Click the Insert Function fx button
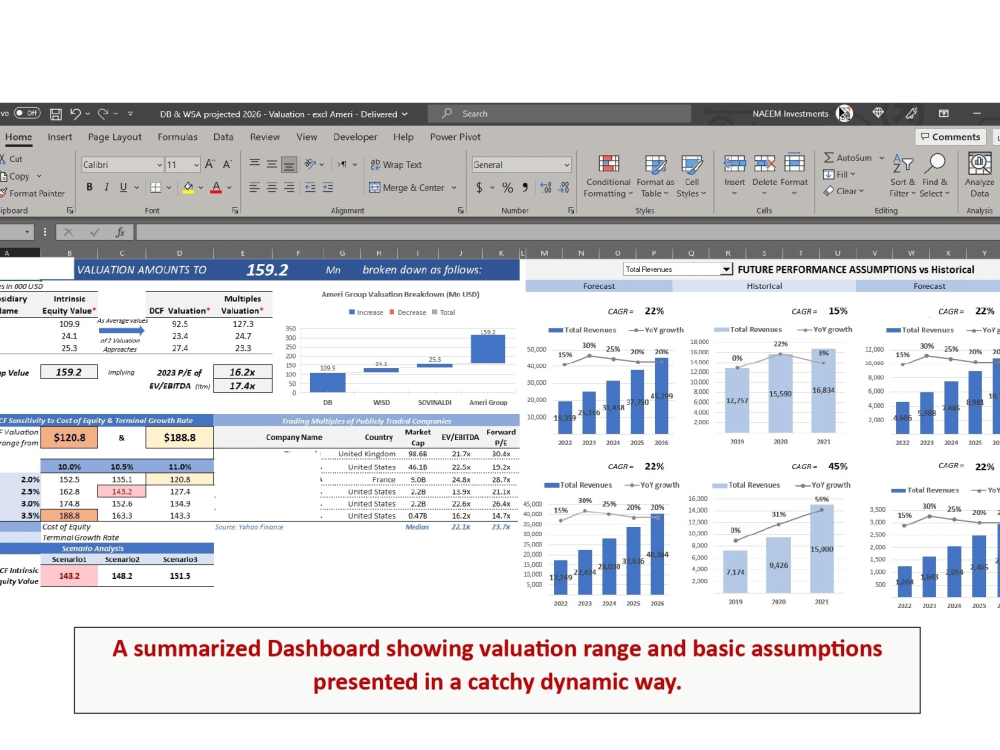Image resolution: width=1000 pixels, height=750 pixels. pyautogui.click(x=119, y=232)
